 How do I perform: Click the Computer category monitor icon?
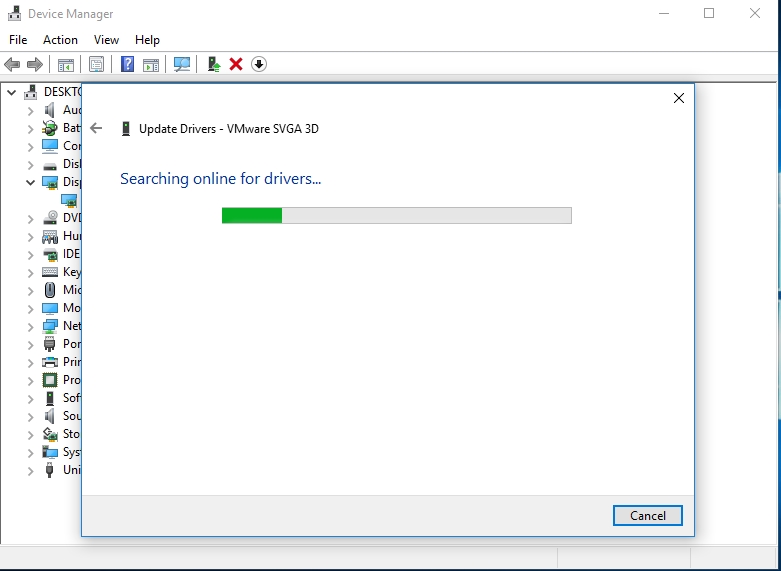[50, 146]
